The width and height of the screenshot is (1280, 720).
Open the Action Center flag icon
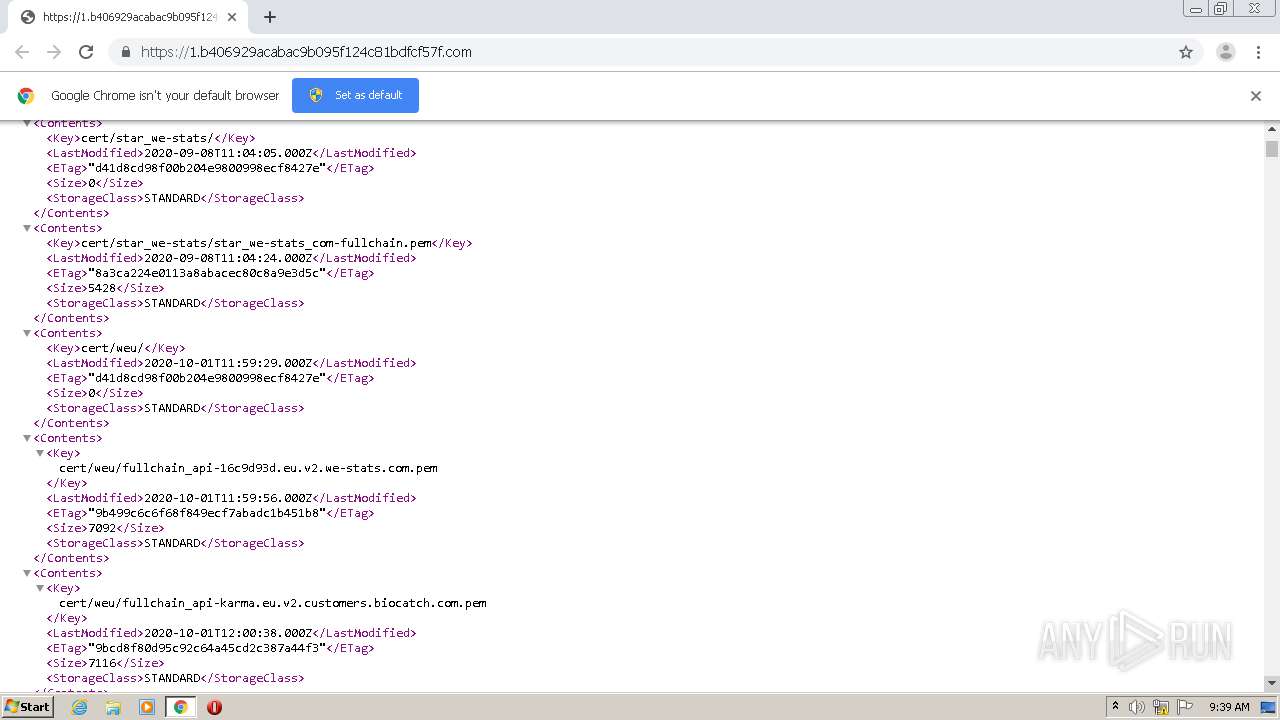click(1185, 707)
